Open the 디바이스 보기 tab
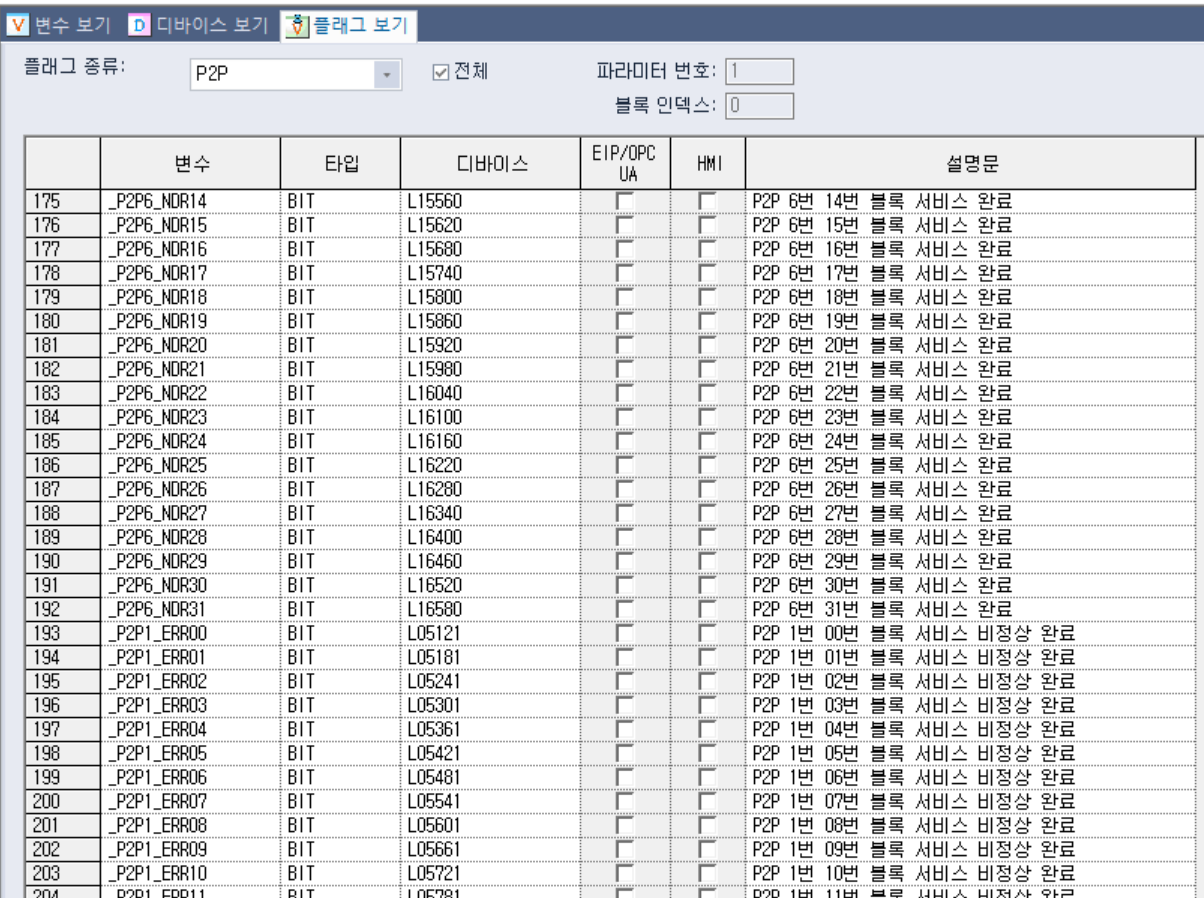 pos(200,25)
